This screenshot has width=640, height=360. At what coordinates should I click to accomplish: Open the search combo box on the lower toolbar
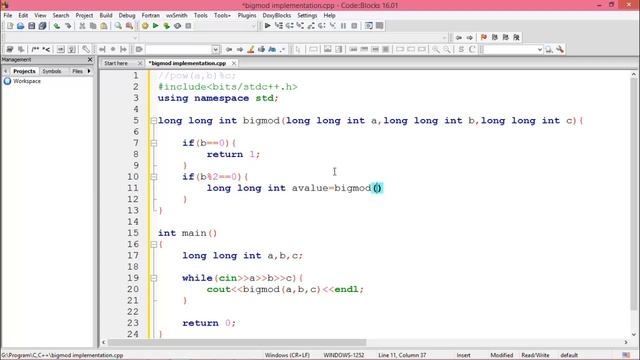(x=513, y=49)
